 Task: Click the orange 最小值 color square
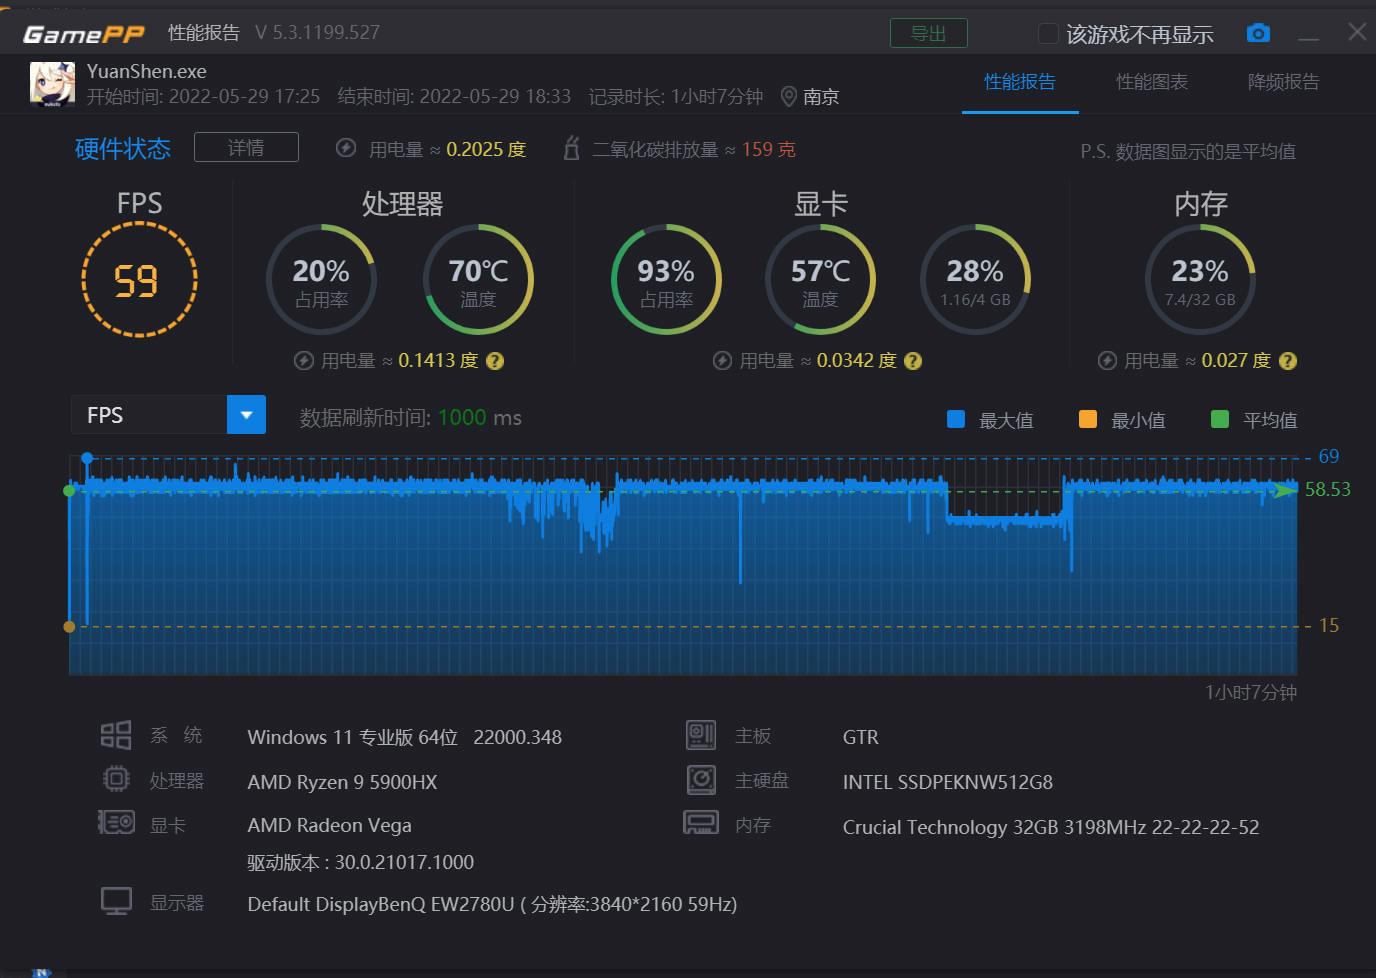(1087, 419)
